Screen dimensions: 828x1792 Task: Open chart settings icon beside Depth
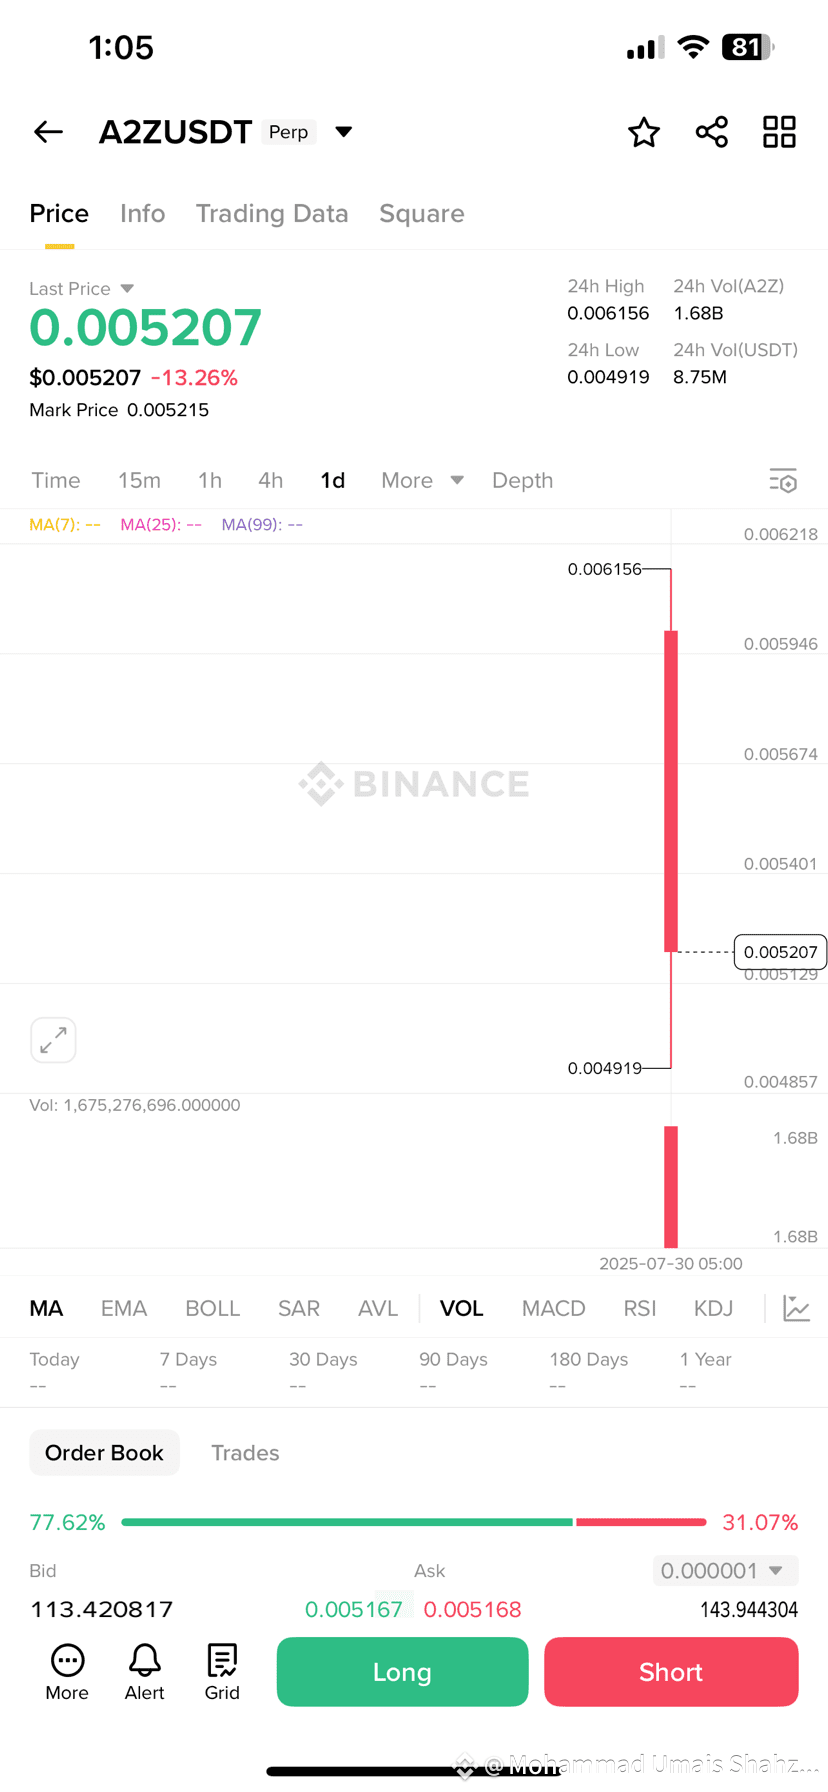(783, 481)
